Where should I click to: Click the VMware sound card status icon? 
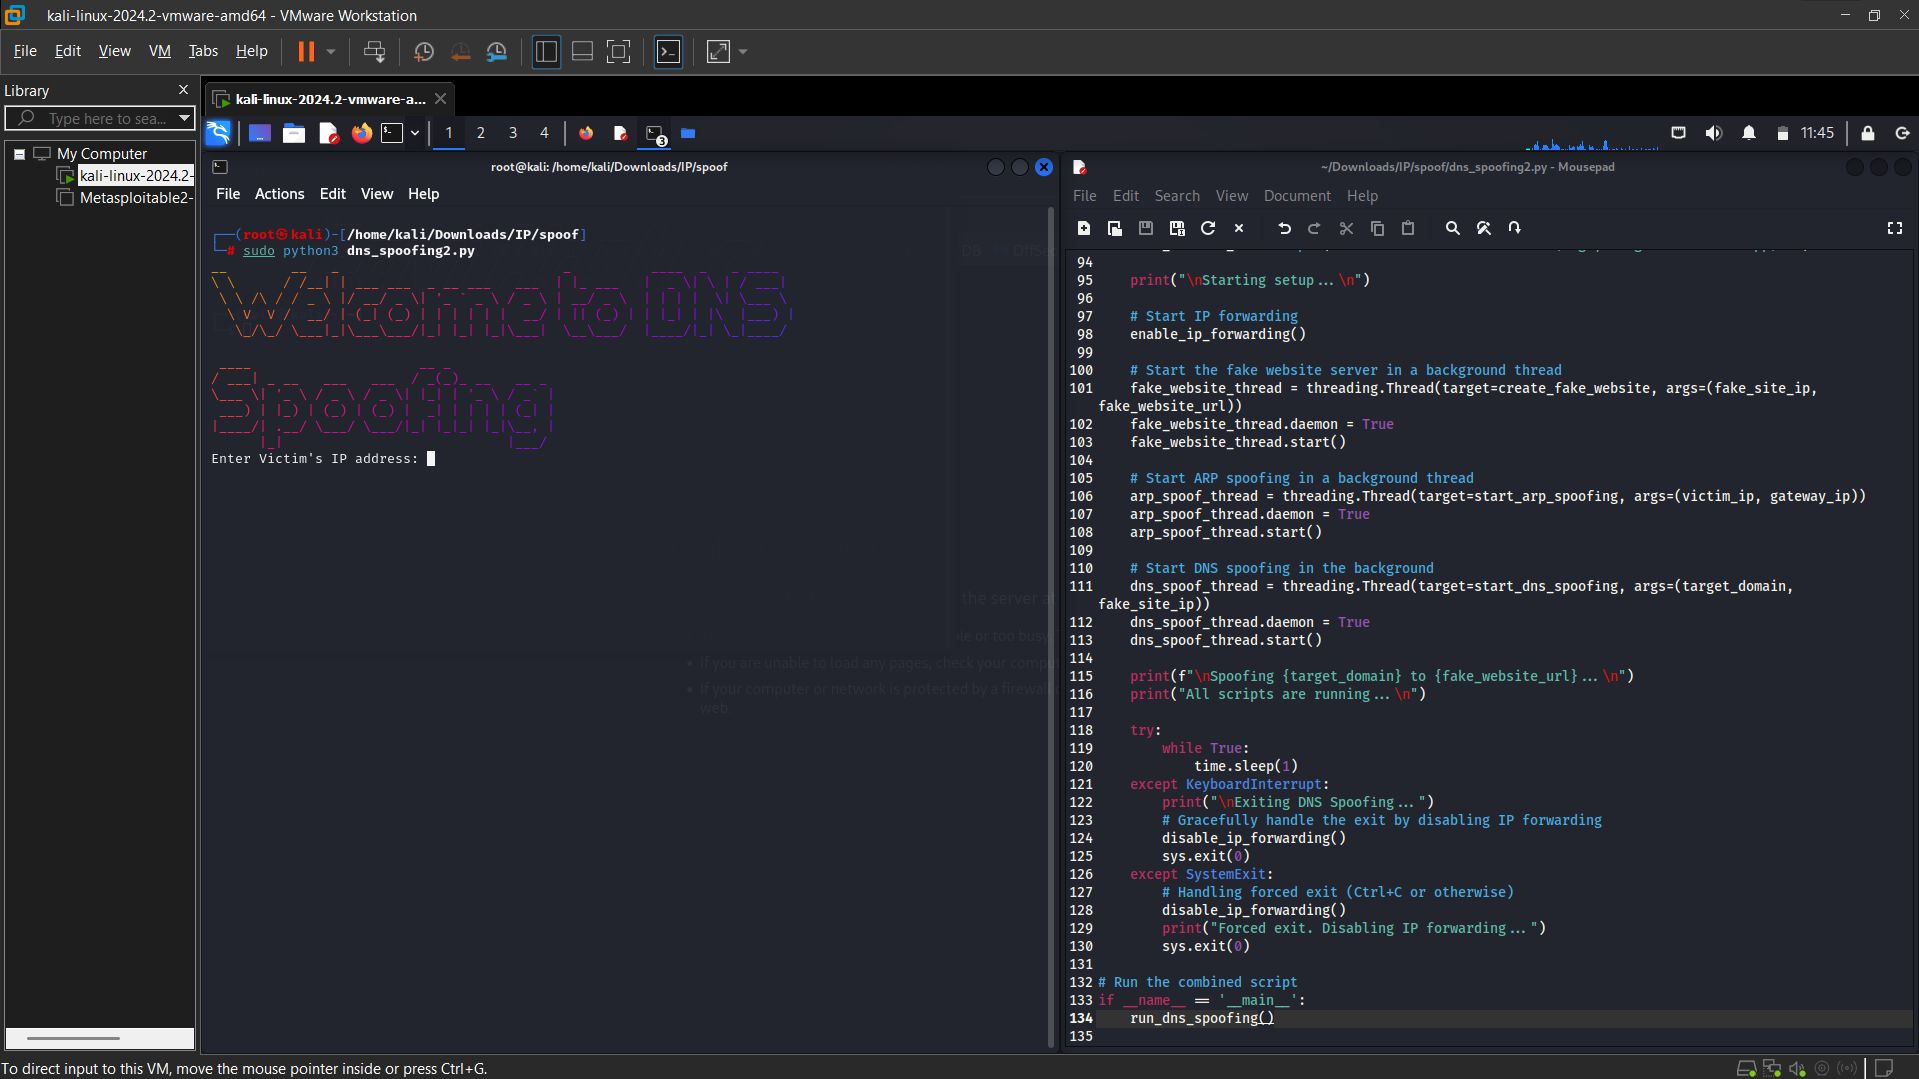pos(1797,1068)
